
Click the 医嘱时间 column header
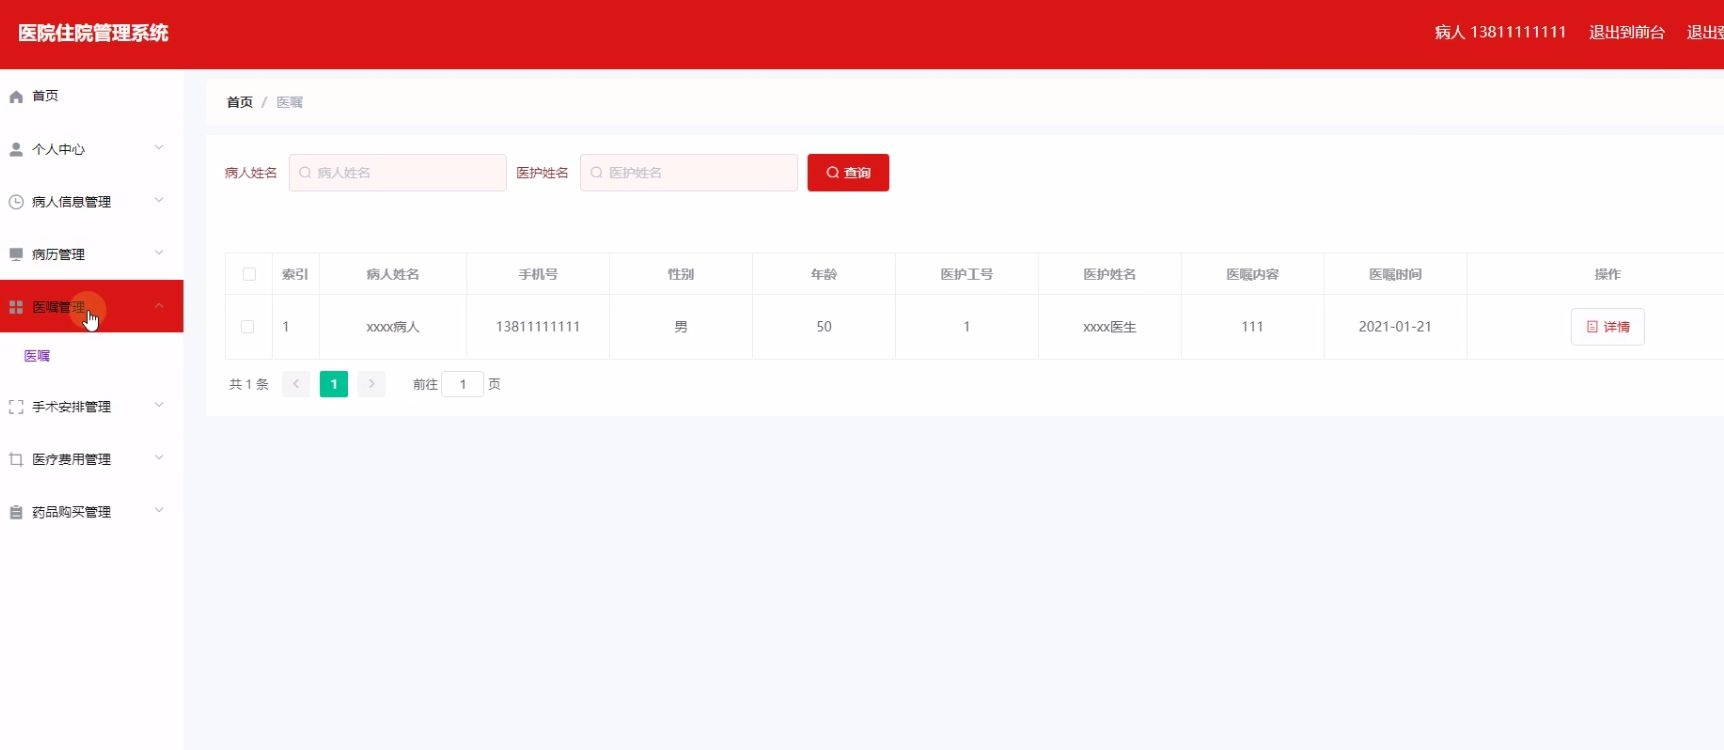[1395, 274]
